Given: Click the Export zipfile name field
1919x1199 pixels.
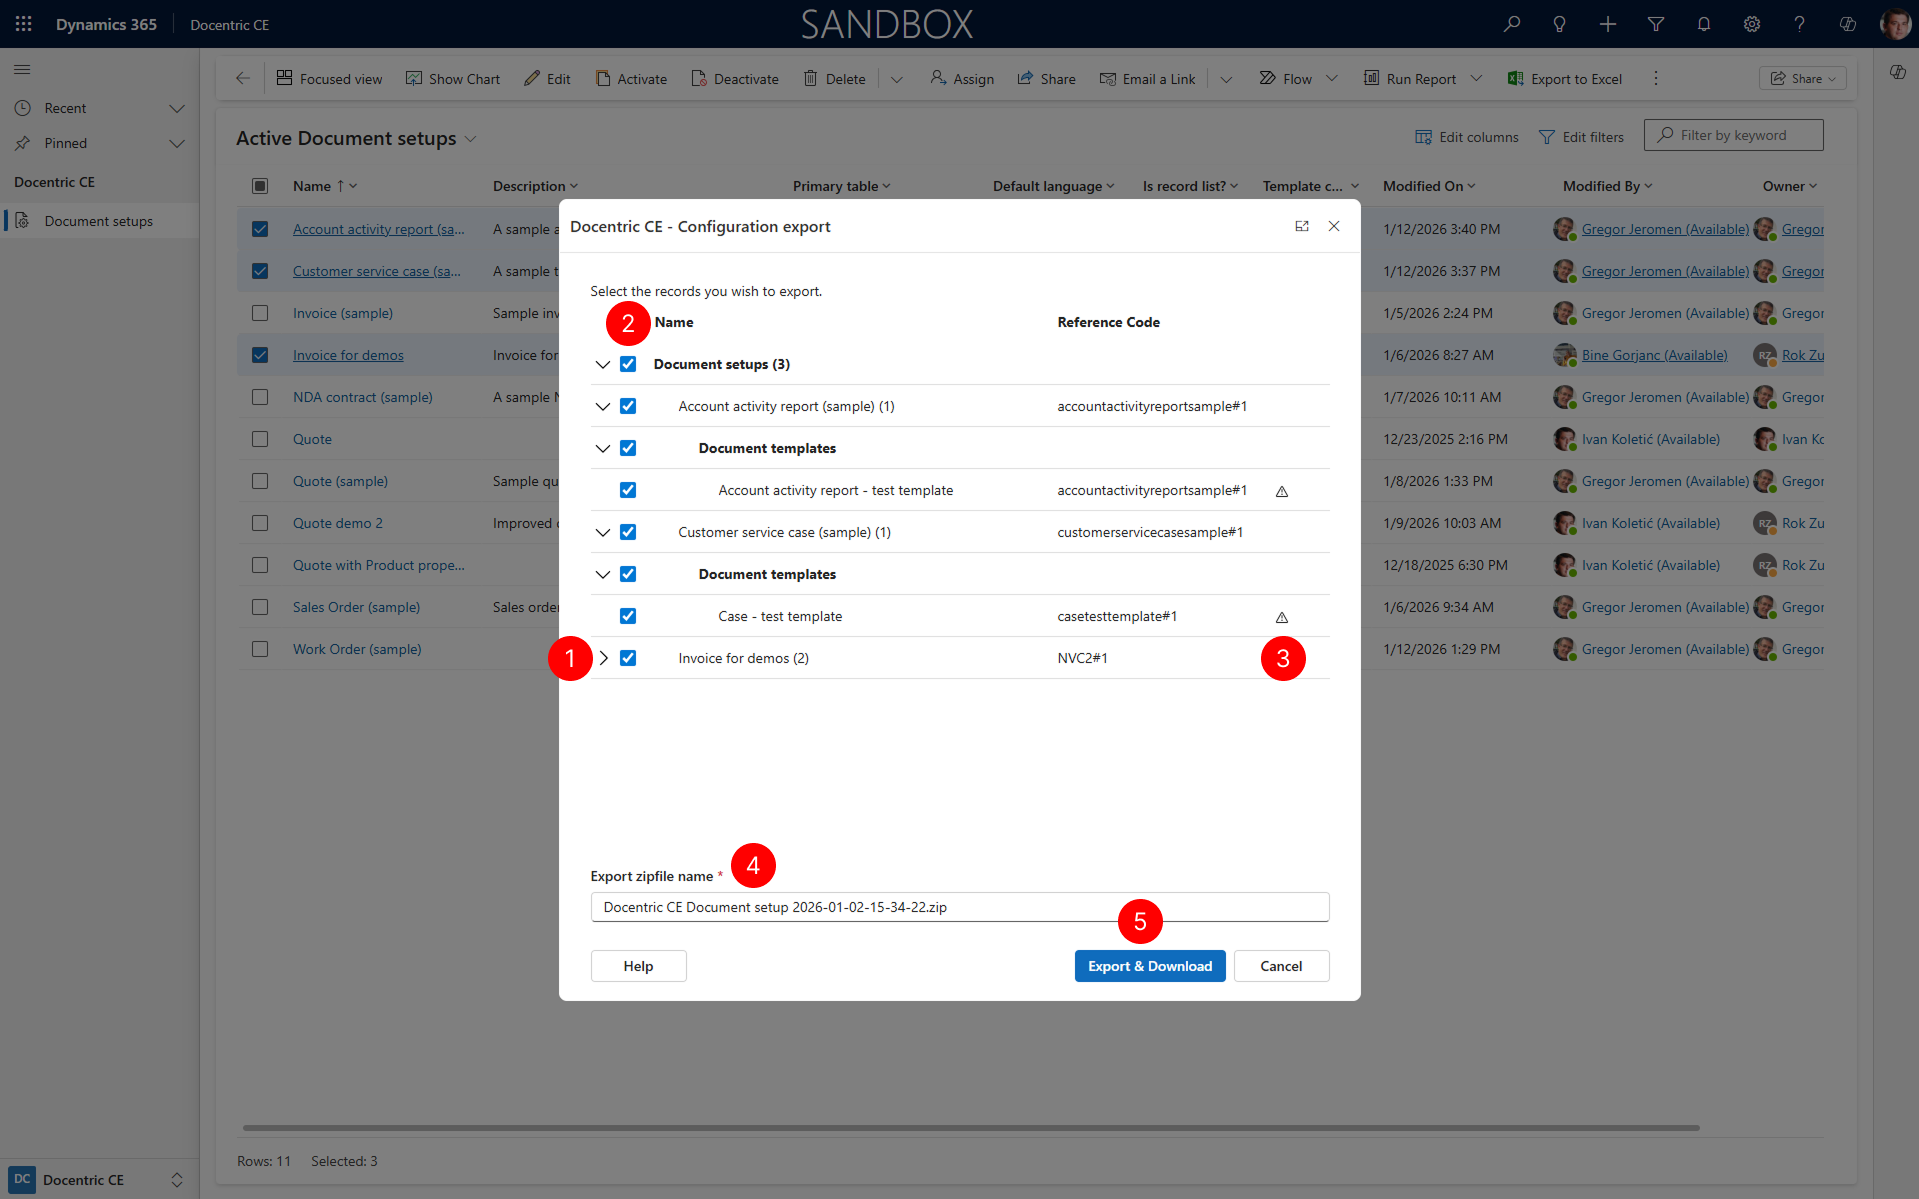Looking at the screenshot, I should (960, 907).
